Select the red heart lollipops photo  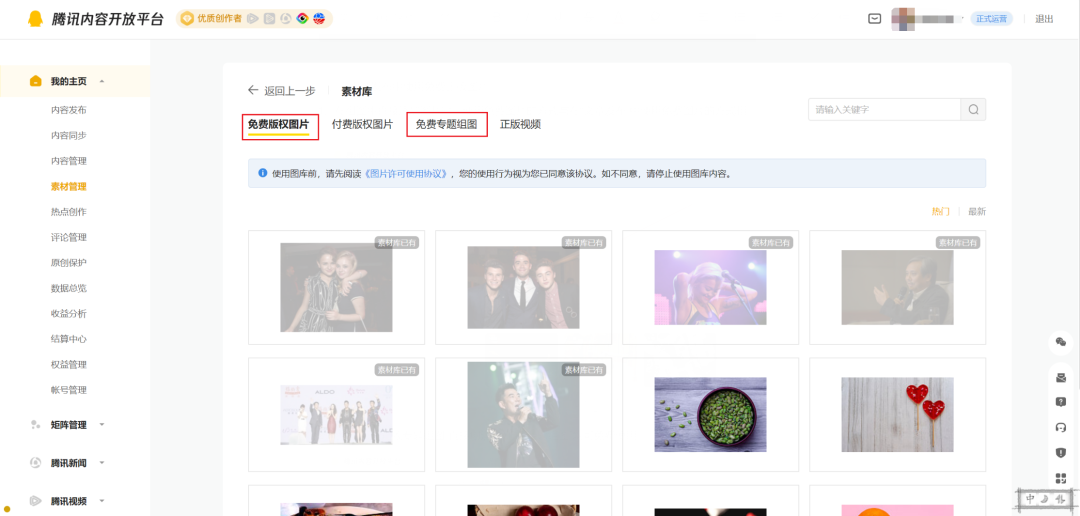(x=897, y=415)
